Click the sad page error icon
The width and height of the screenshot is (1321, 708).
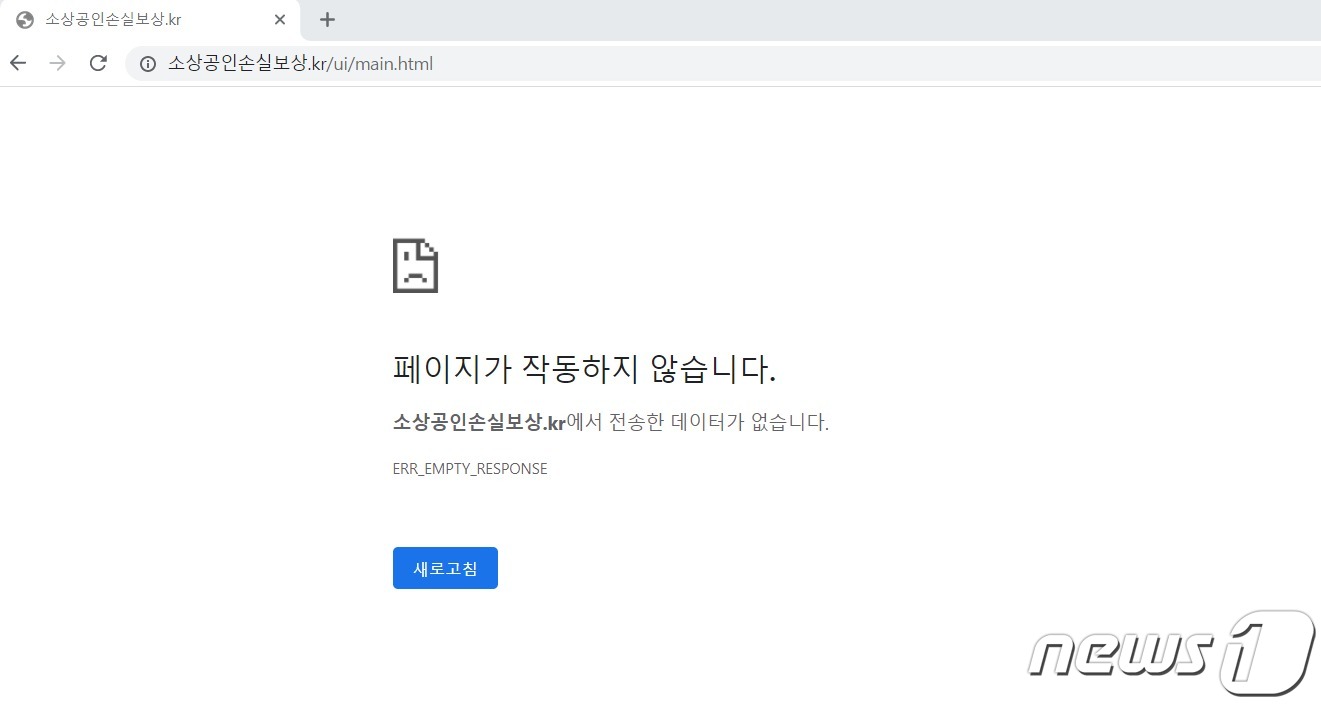[x=415, y=266]
